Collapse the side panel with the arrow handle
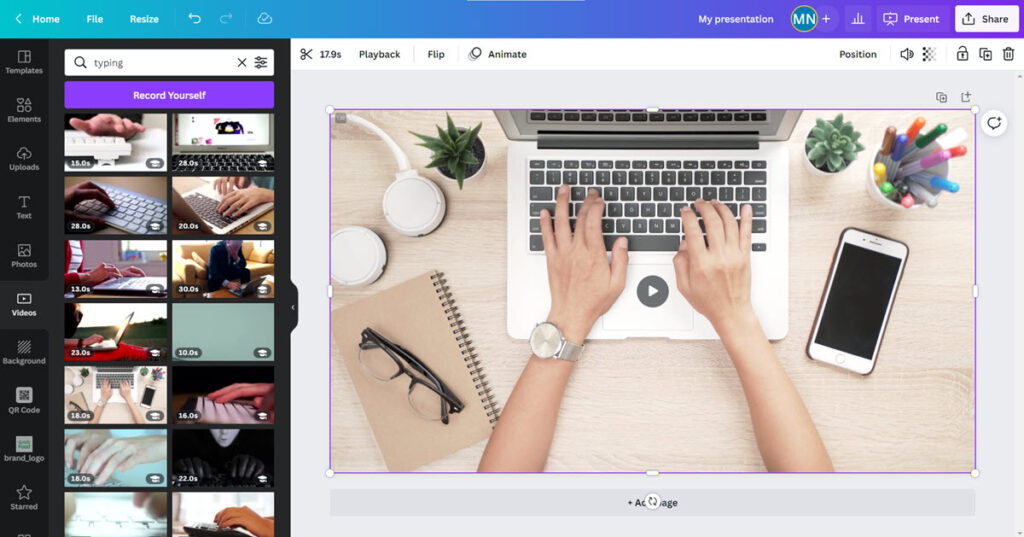This screenshot has height=537, width=1024. pyautogui.click(x=293, y=307)
